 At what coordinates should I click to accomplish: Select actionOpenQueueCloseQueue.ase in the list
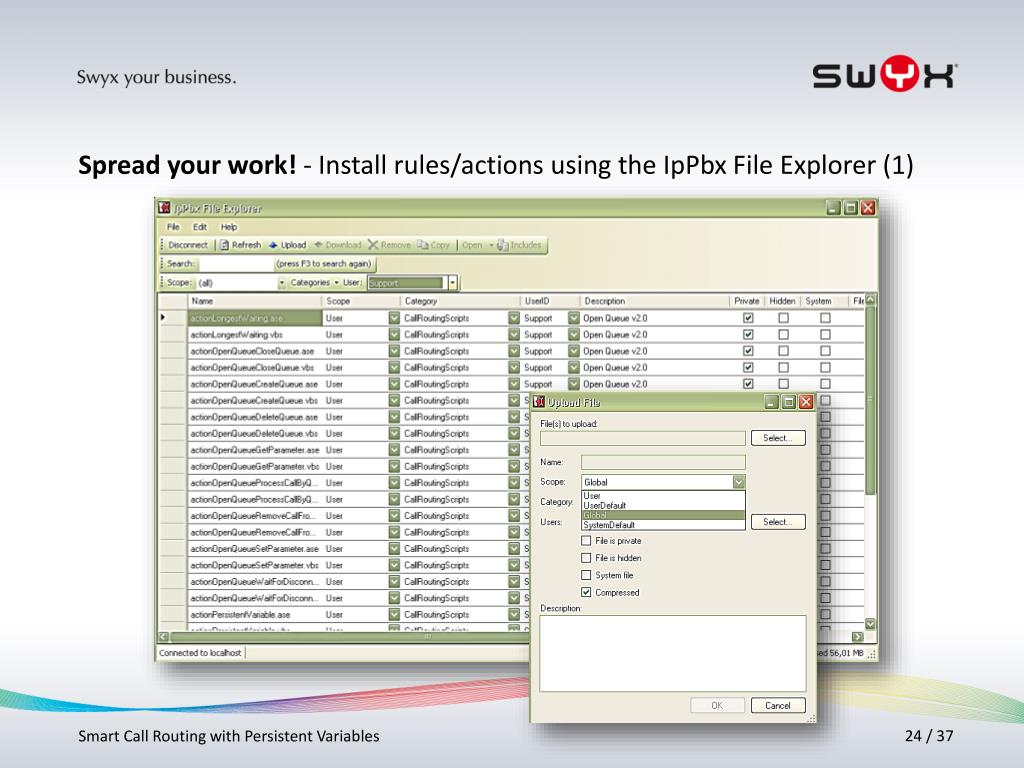(x=255, y=351)
